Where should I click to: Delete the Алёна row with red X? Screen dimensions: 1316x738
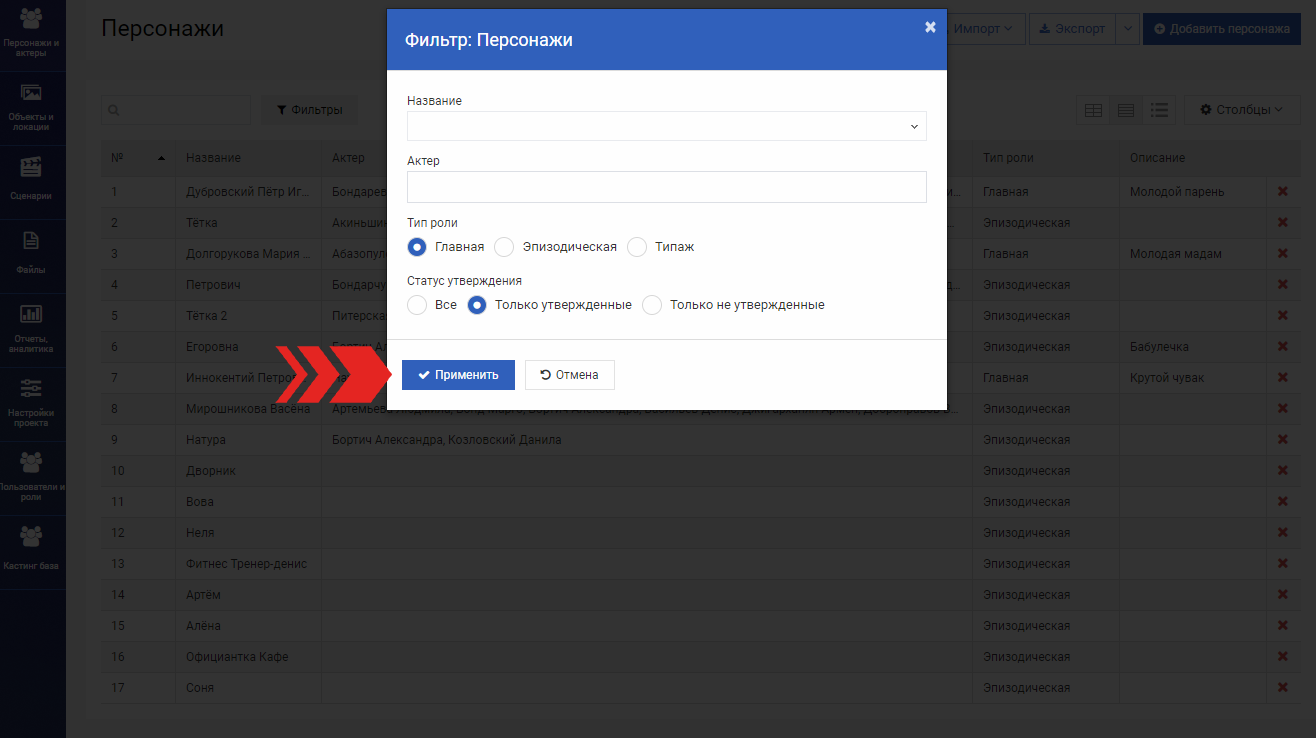click(x=1283, y=625)
